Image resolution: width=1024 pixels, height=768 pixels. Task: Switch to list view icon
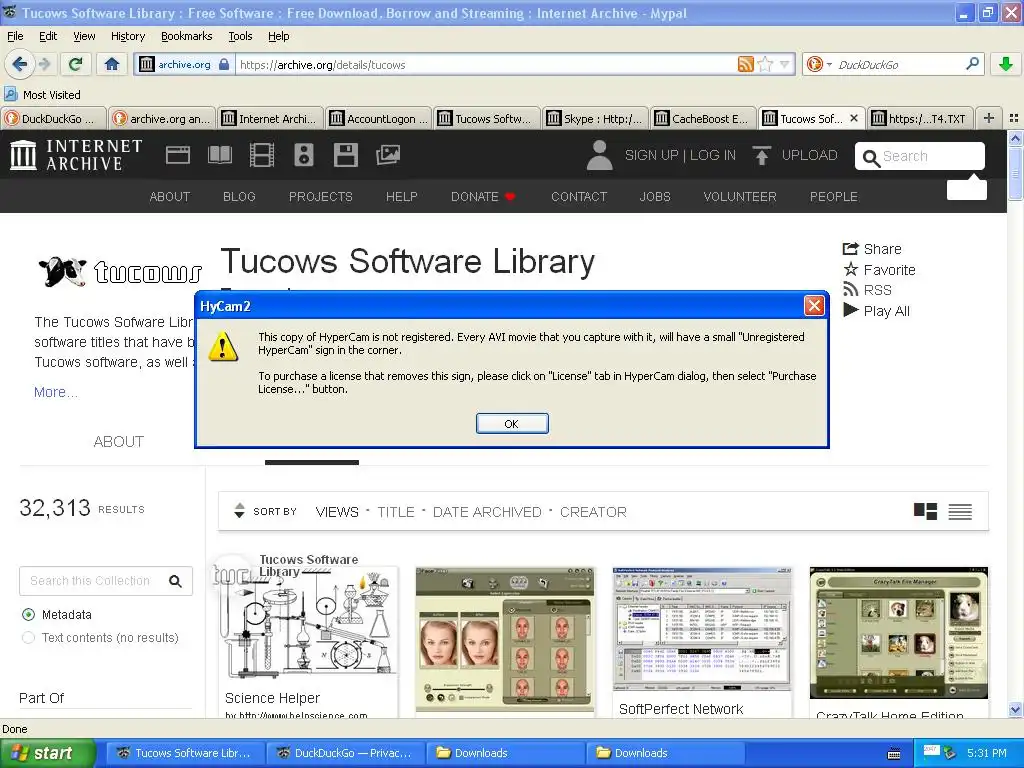click(x=960, y=511)
